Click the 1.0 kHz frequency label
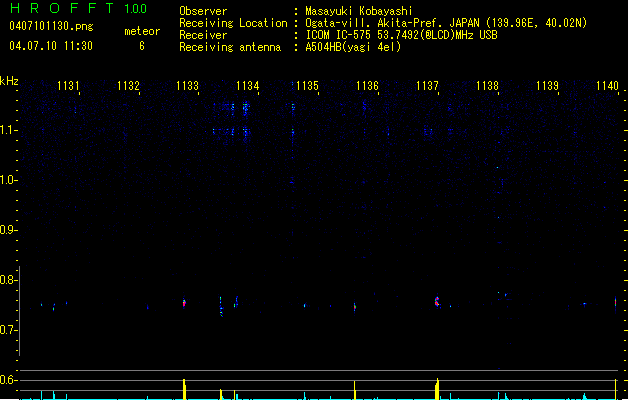Viewport: 629px width, 400px height. click(x=8, y=180)
